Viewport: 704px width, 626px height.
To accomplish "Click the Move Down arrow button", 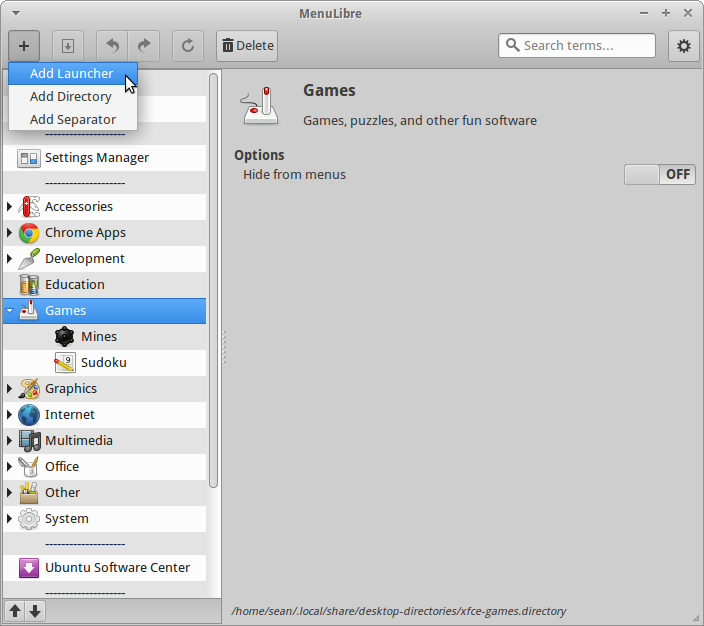I will (x=35, y=611).
